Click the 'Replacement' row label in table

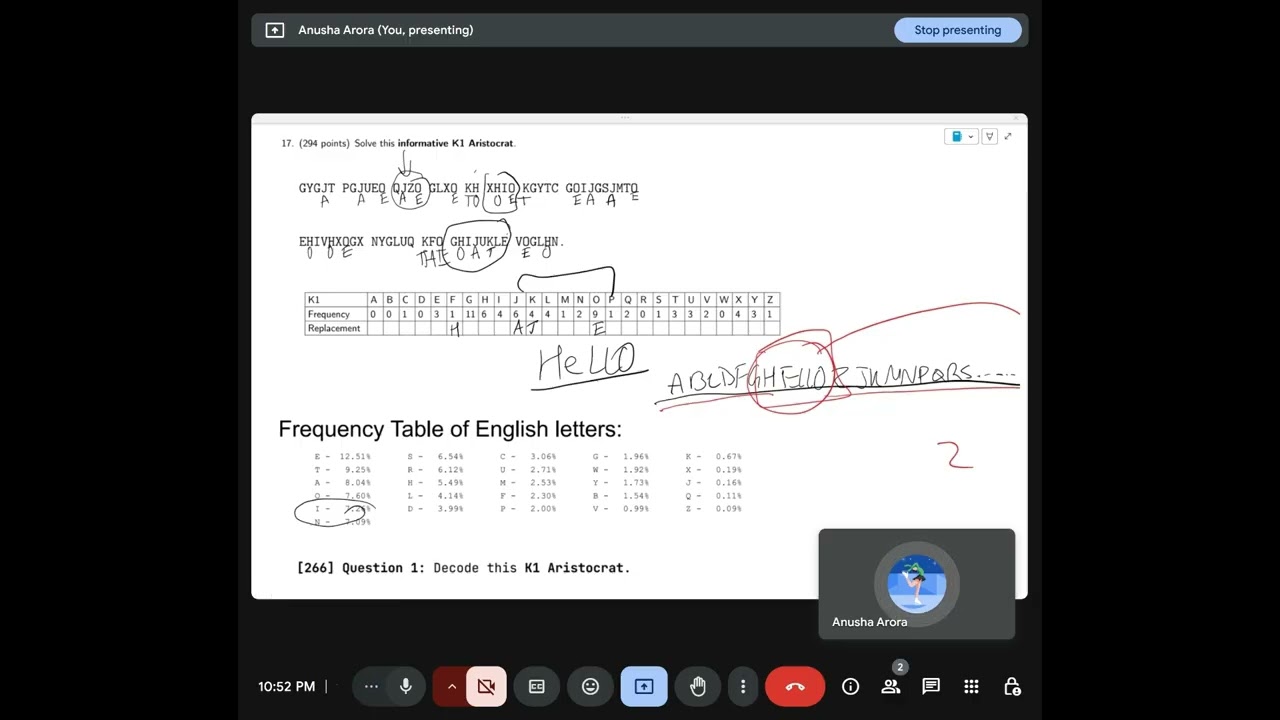[x=334, y=328]
